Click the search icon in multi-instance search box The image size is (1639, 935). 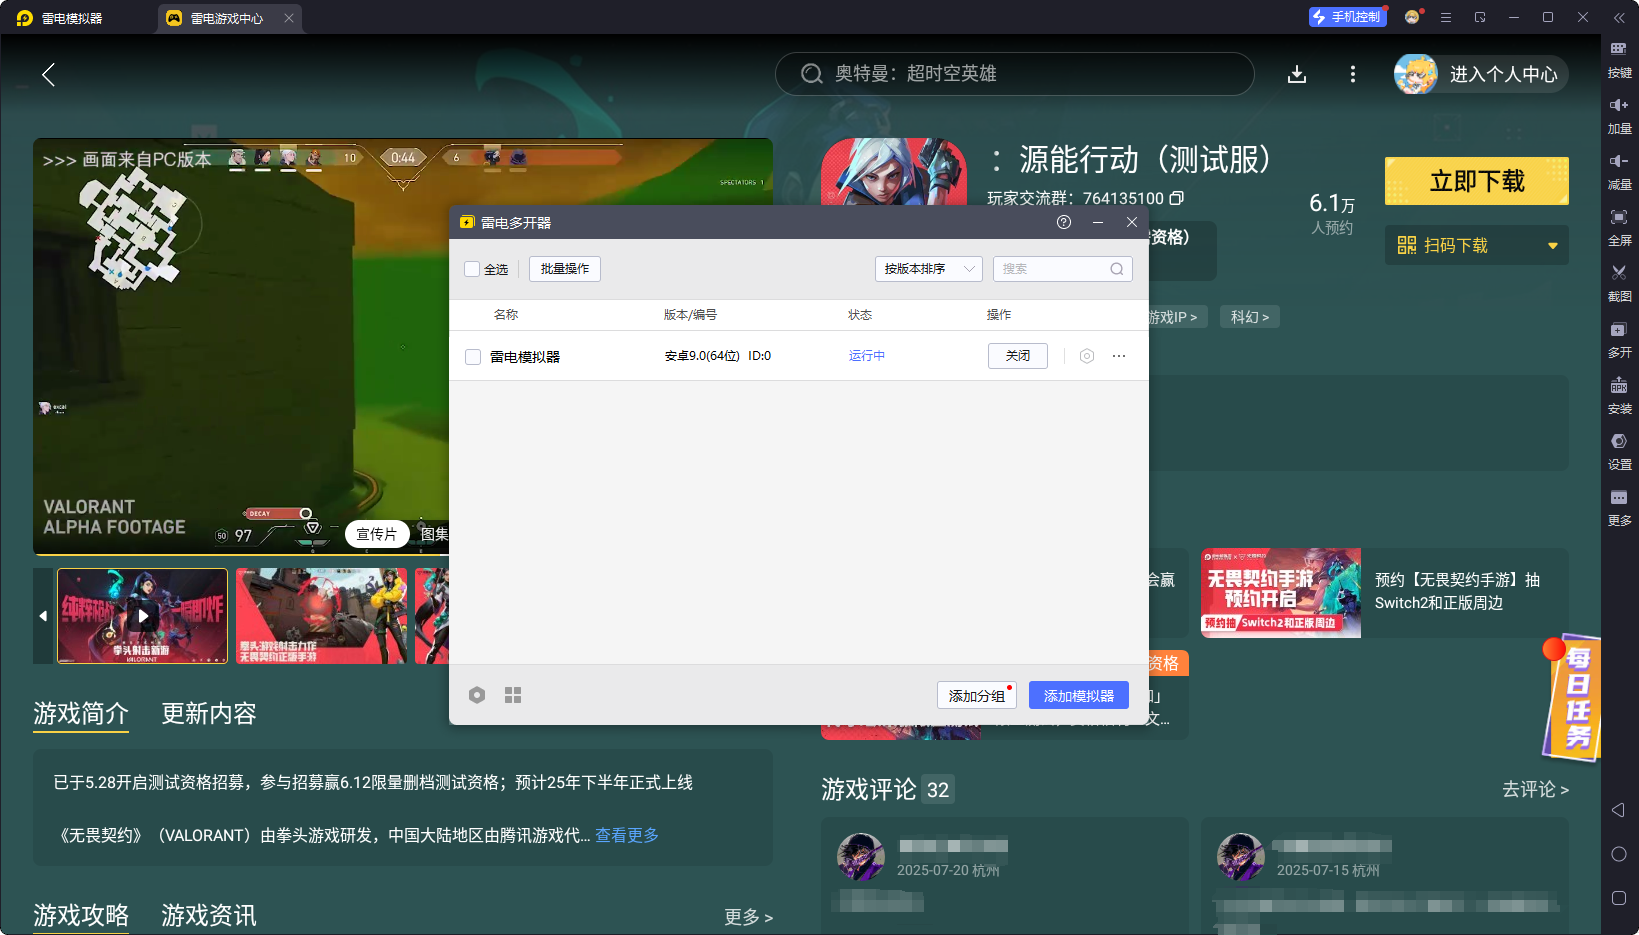coord(1117,269)
